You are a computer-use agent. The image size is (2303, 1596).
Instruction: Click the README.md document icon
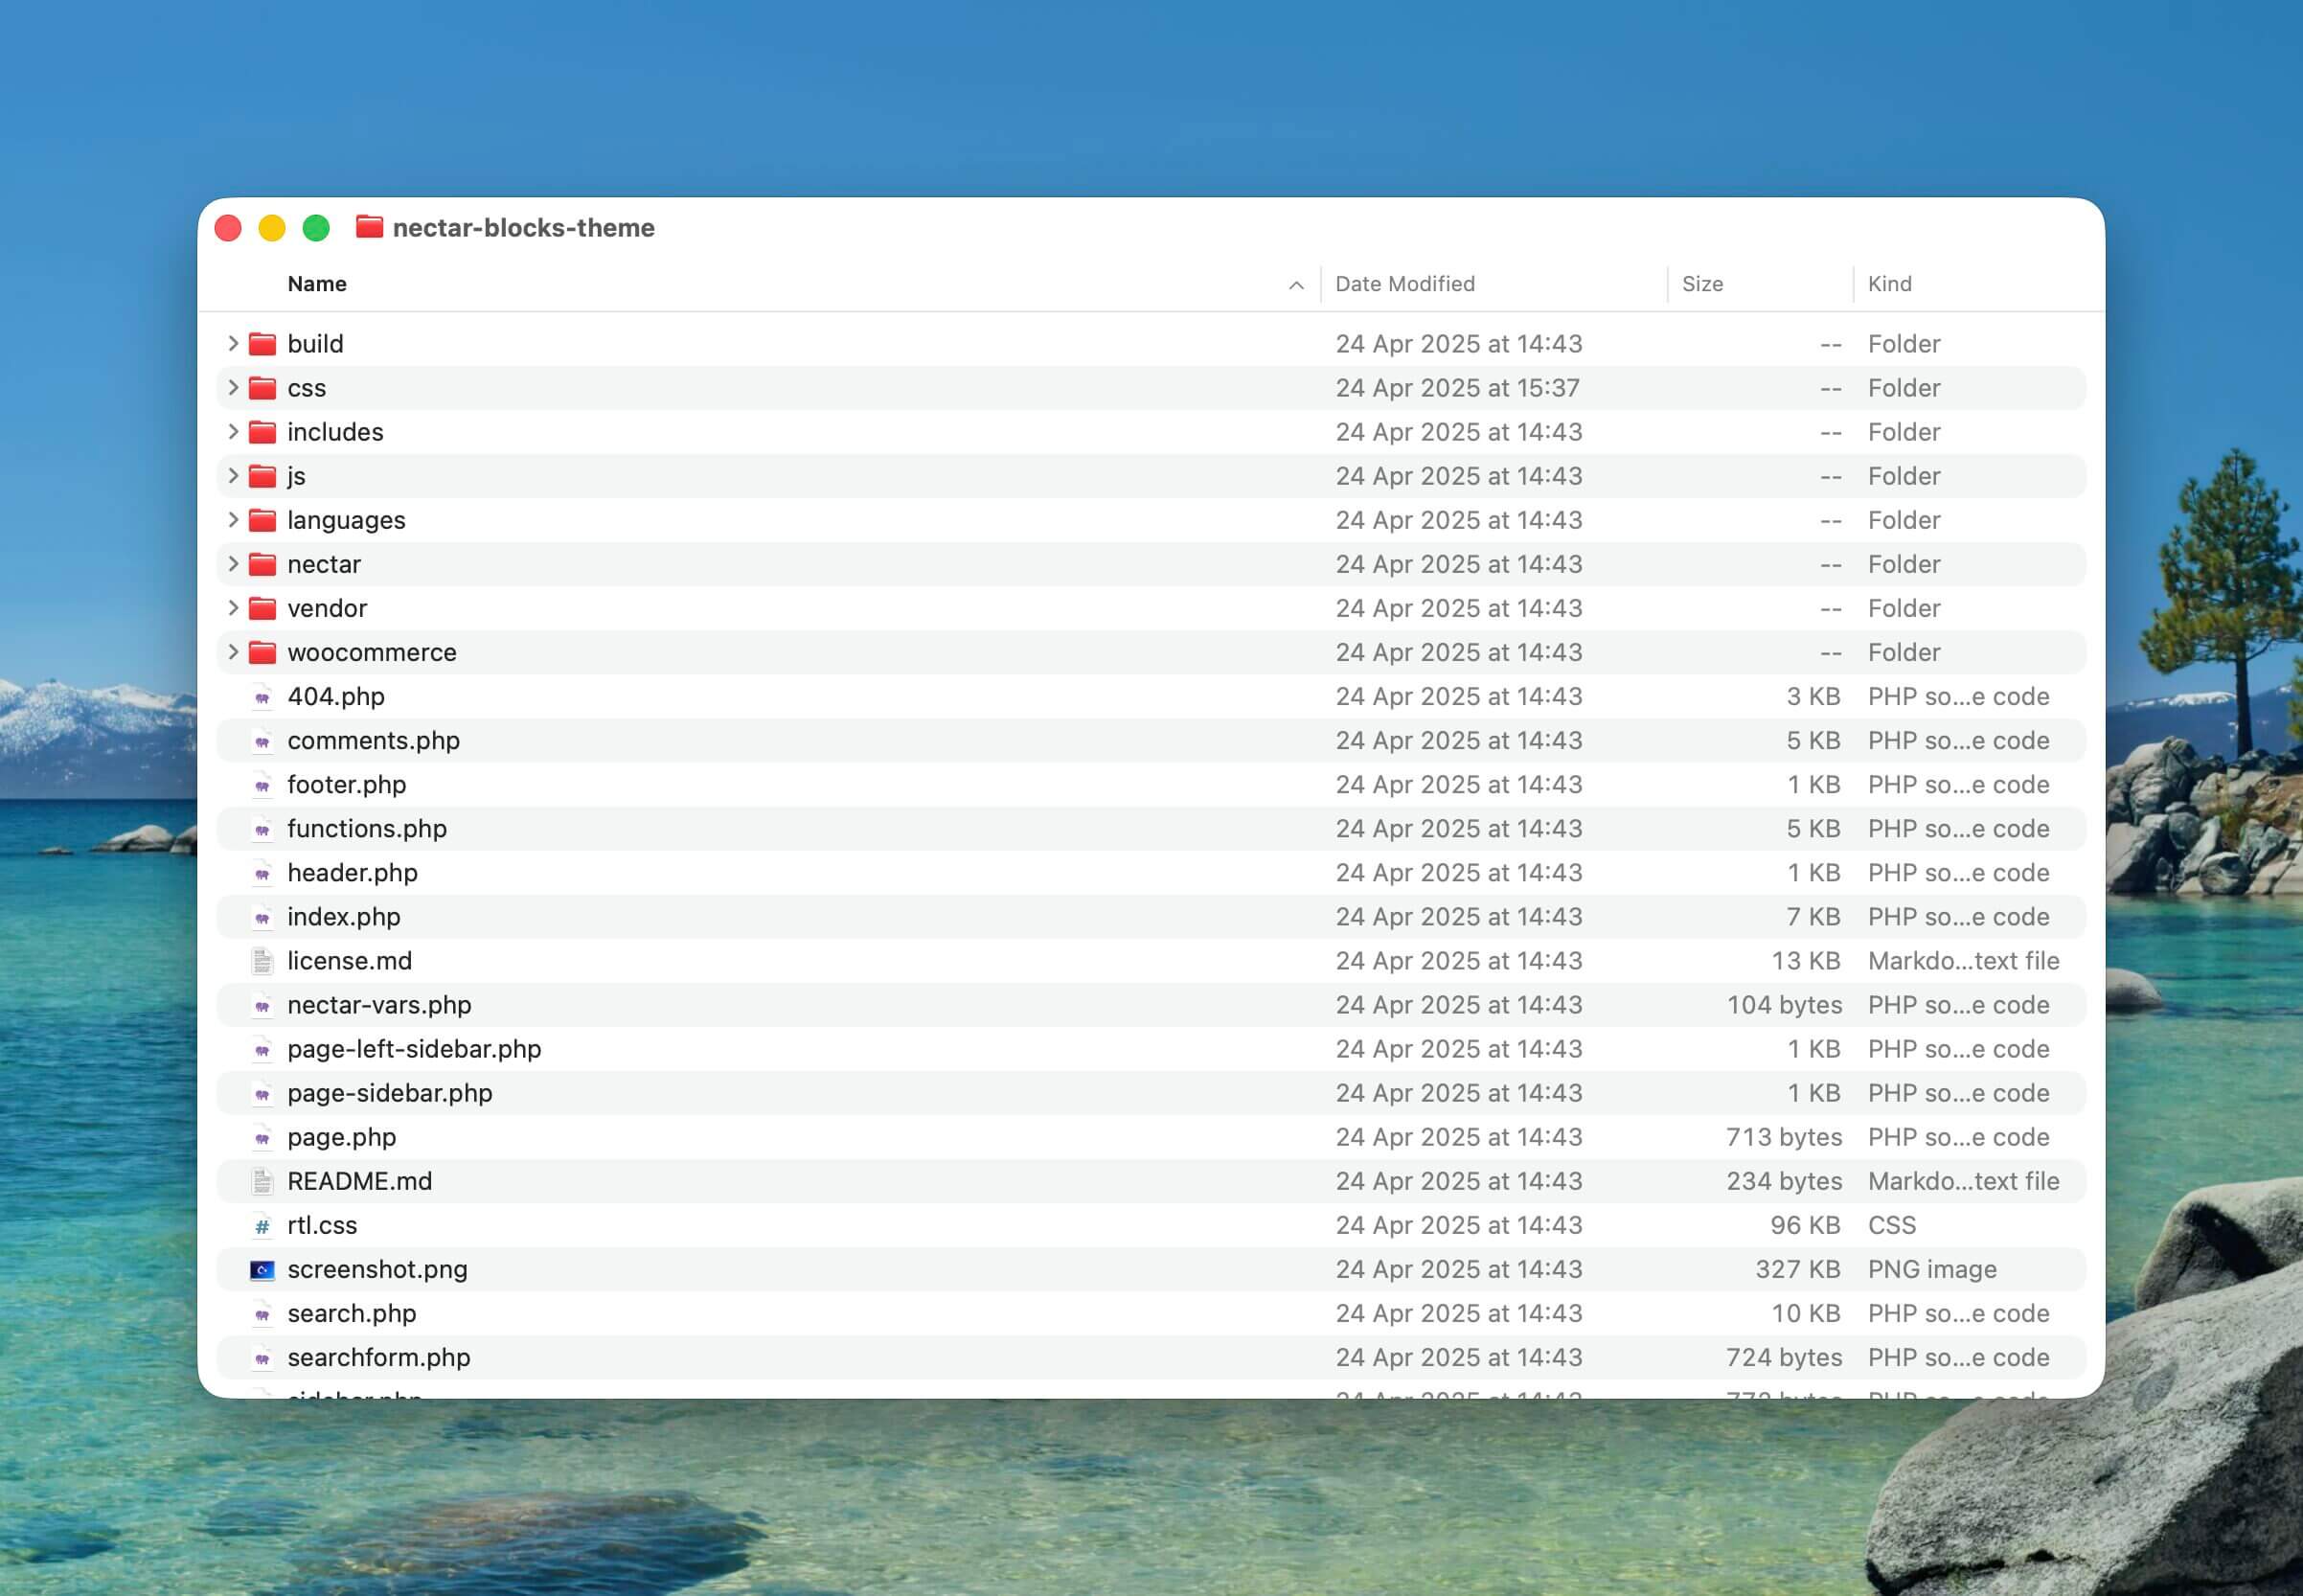pyautogui.click(x=262, y=1182)
